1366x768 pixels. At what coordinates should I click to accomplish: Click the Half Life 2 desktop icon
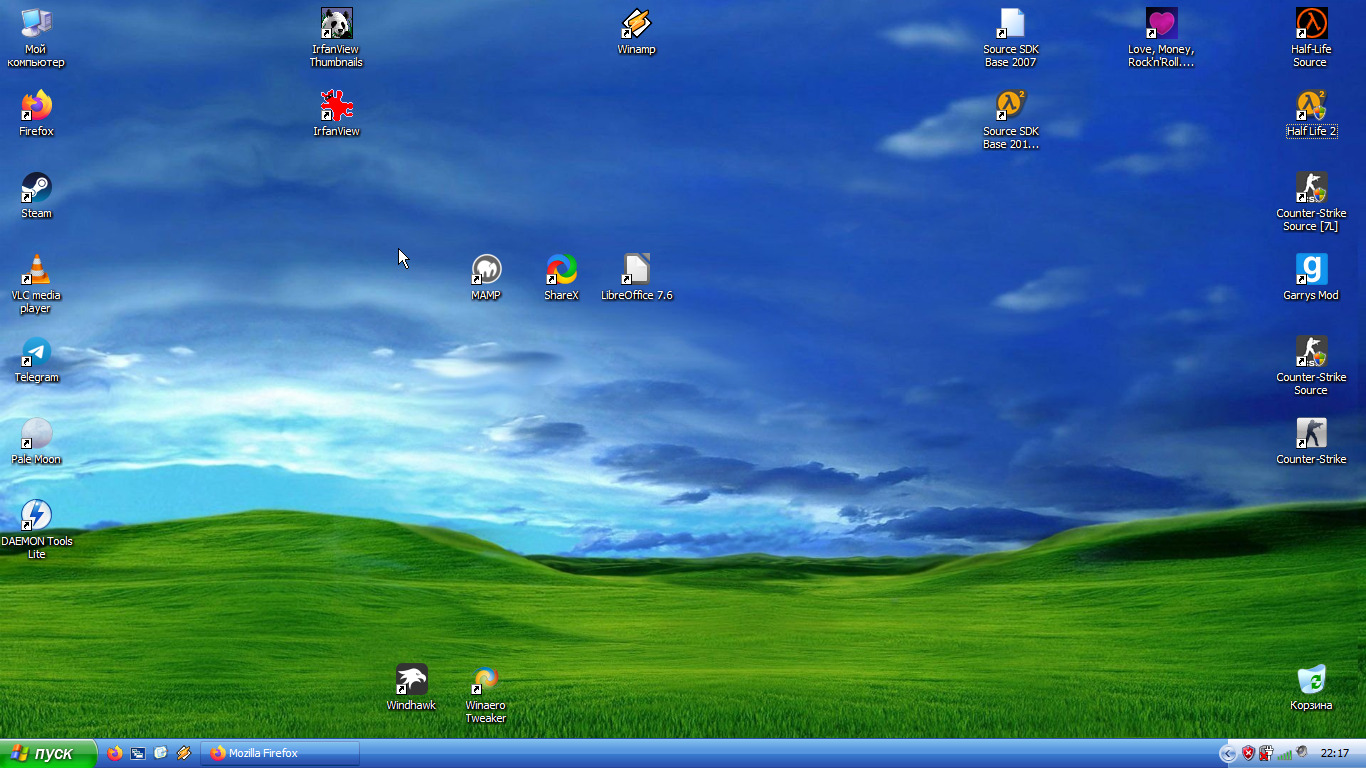coord(1311,106)
